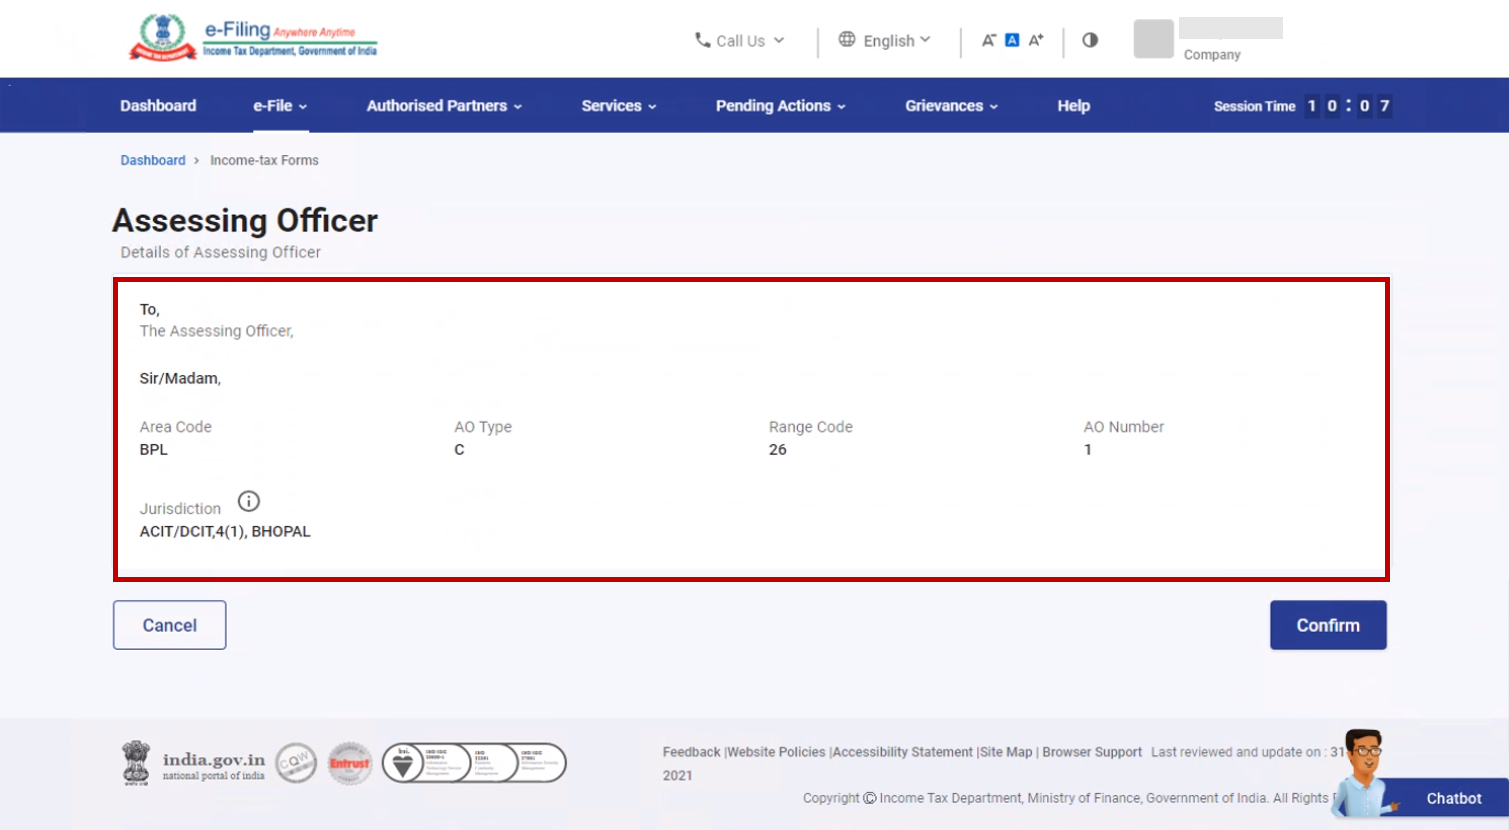Reset font size with the default A icon
Screen dimensions: 1509x830
click(x=1011, y=39)
